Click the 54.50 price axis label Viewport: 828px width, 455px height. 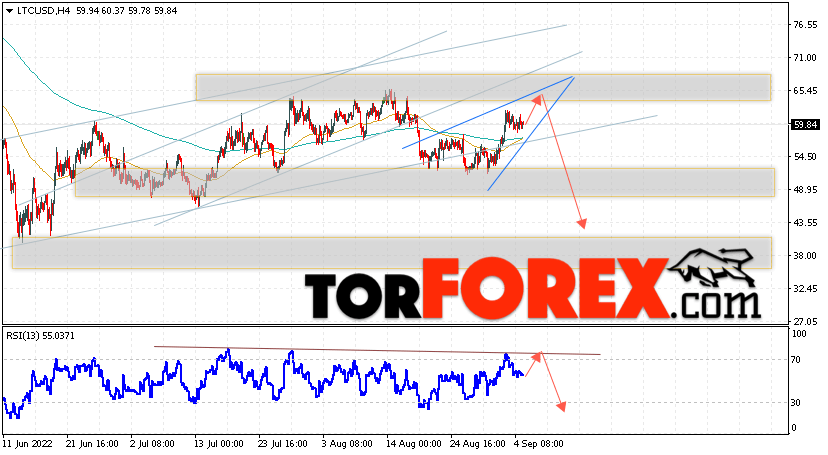(x=805, y=157)
